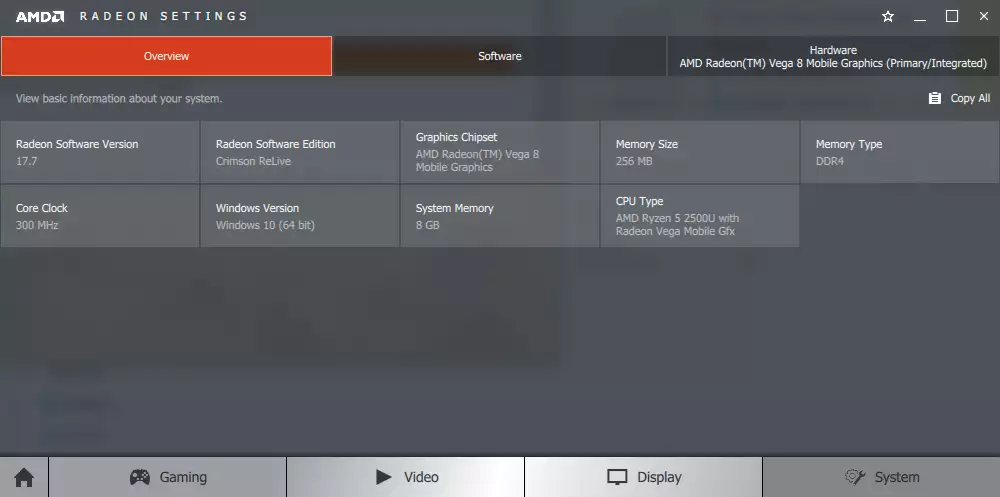Select the Memory Size tile
Screen dimensions: 1000x497
tap(700, 152)
